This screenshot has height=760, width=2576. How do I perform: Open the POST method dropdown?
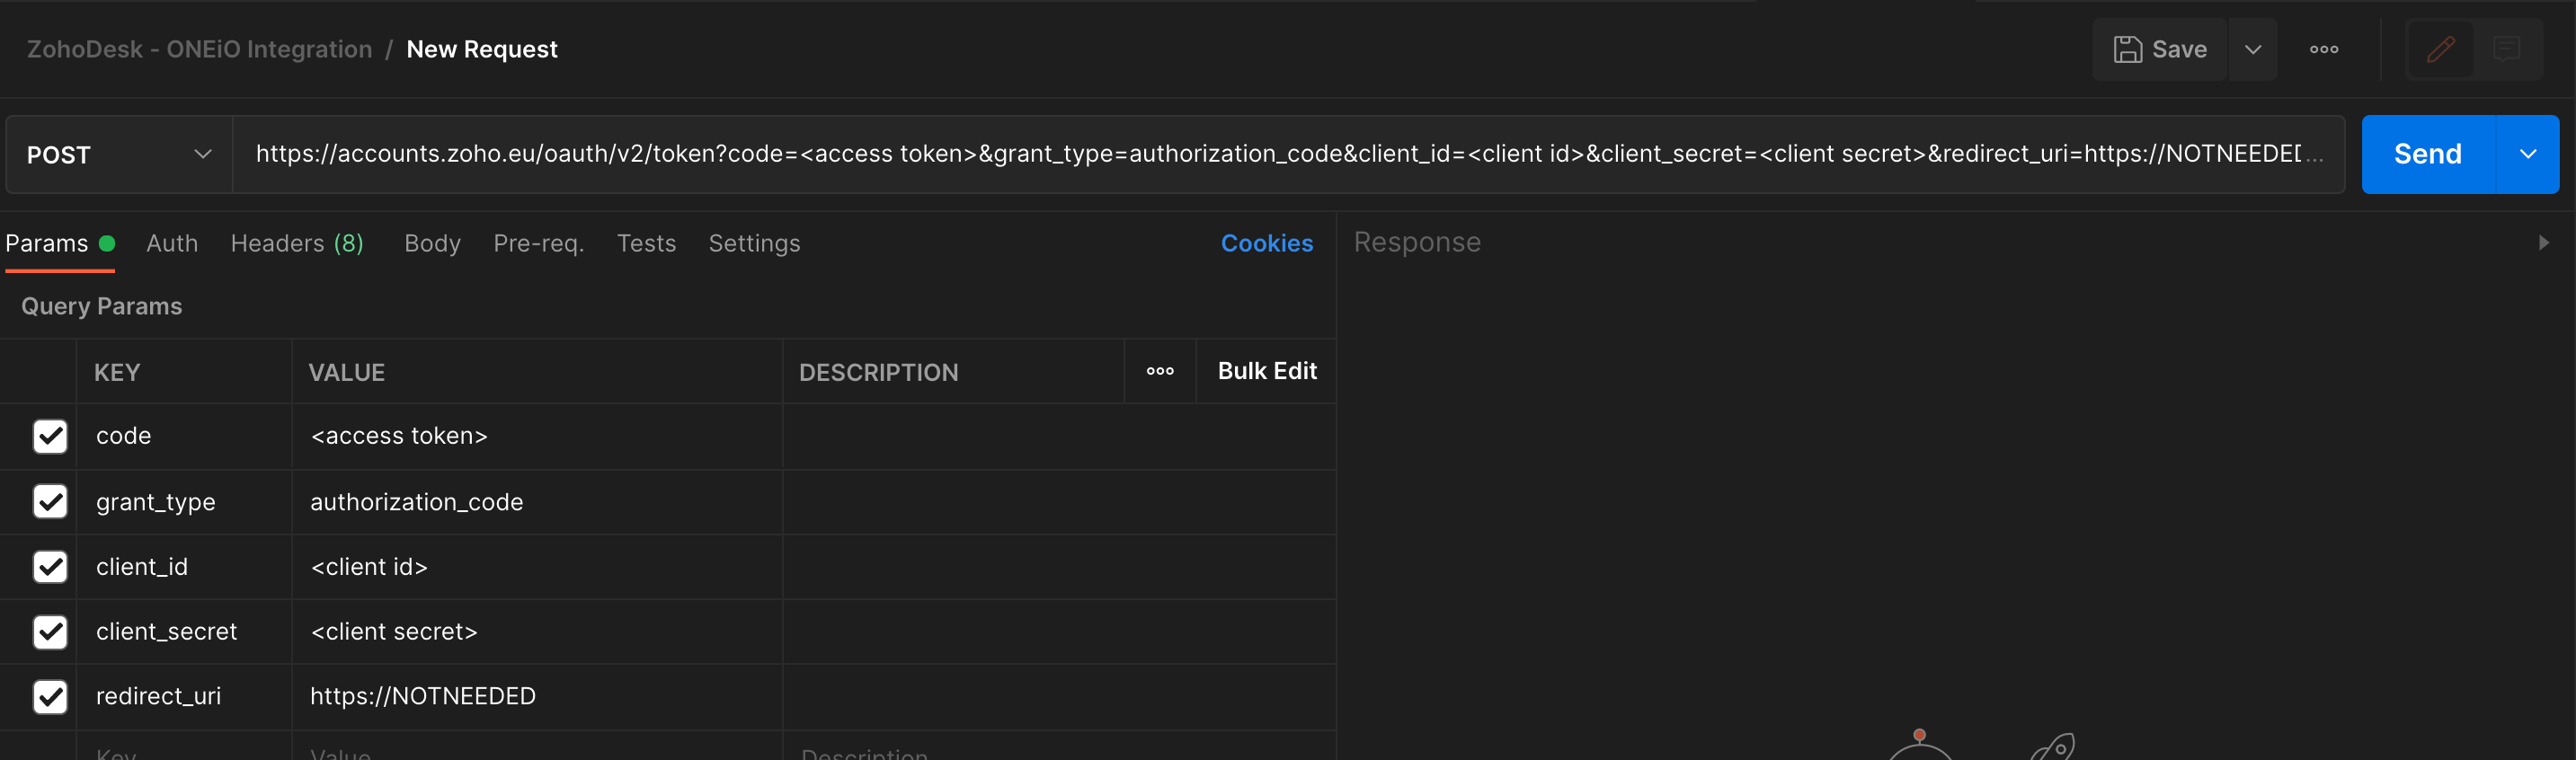tap(119, 154)
